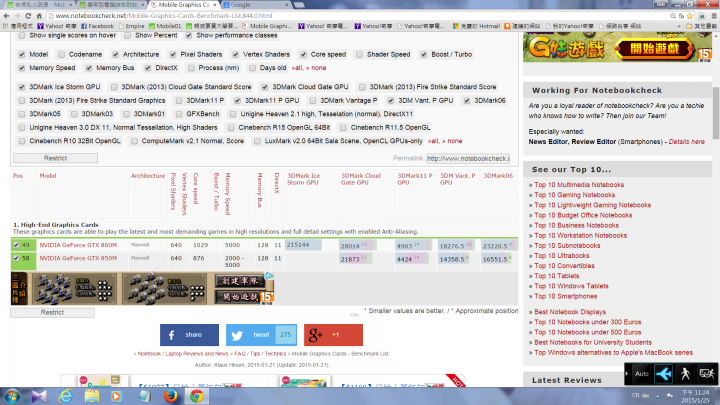Enable the Process (nm) checkbox
Screen dimensions: 720x405
pyautogui.click(x=191, y=68)
